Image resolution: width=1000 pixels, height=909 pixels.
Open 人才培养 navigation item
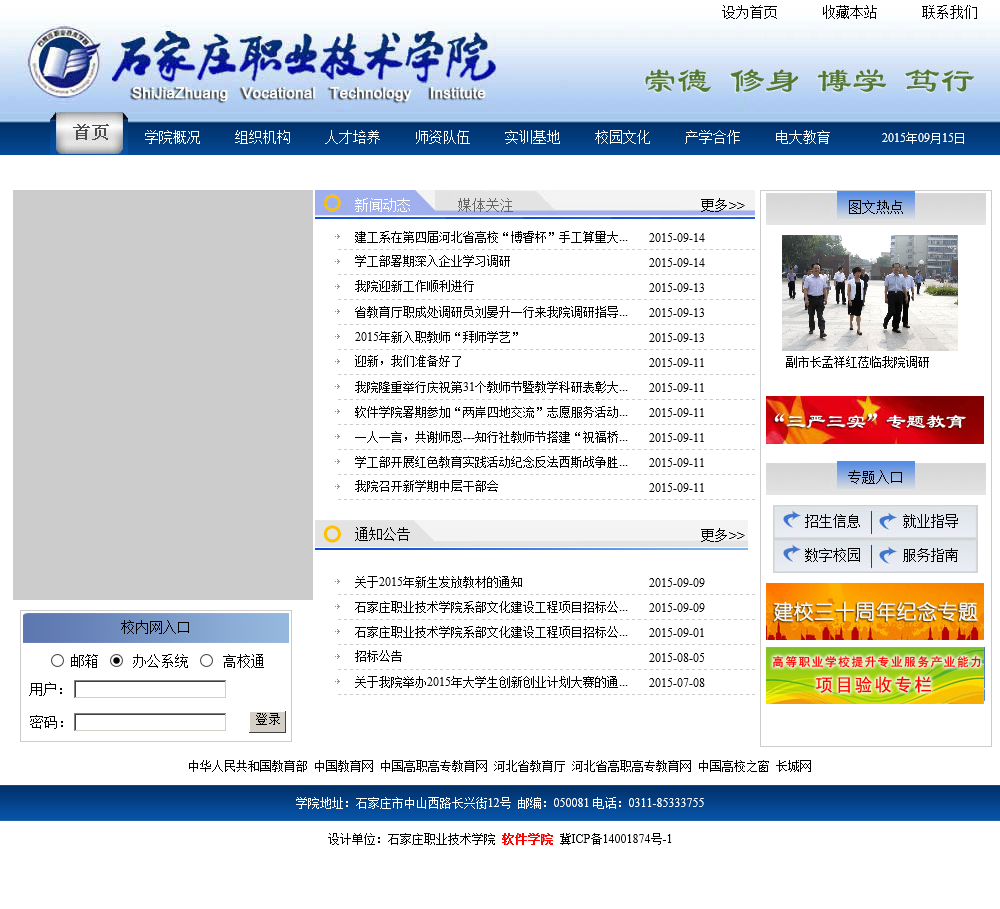tap(352, 137)
